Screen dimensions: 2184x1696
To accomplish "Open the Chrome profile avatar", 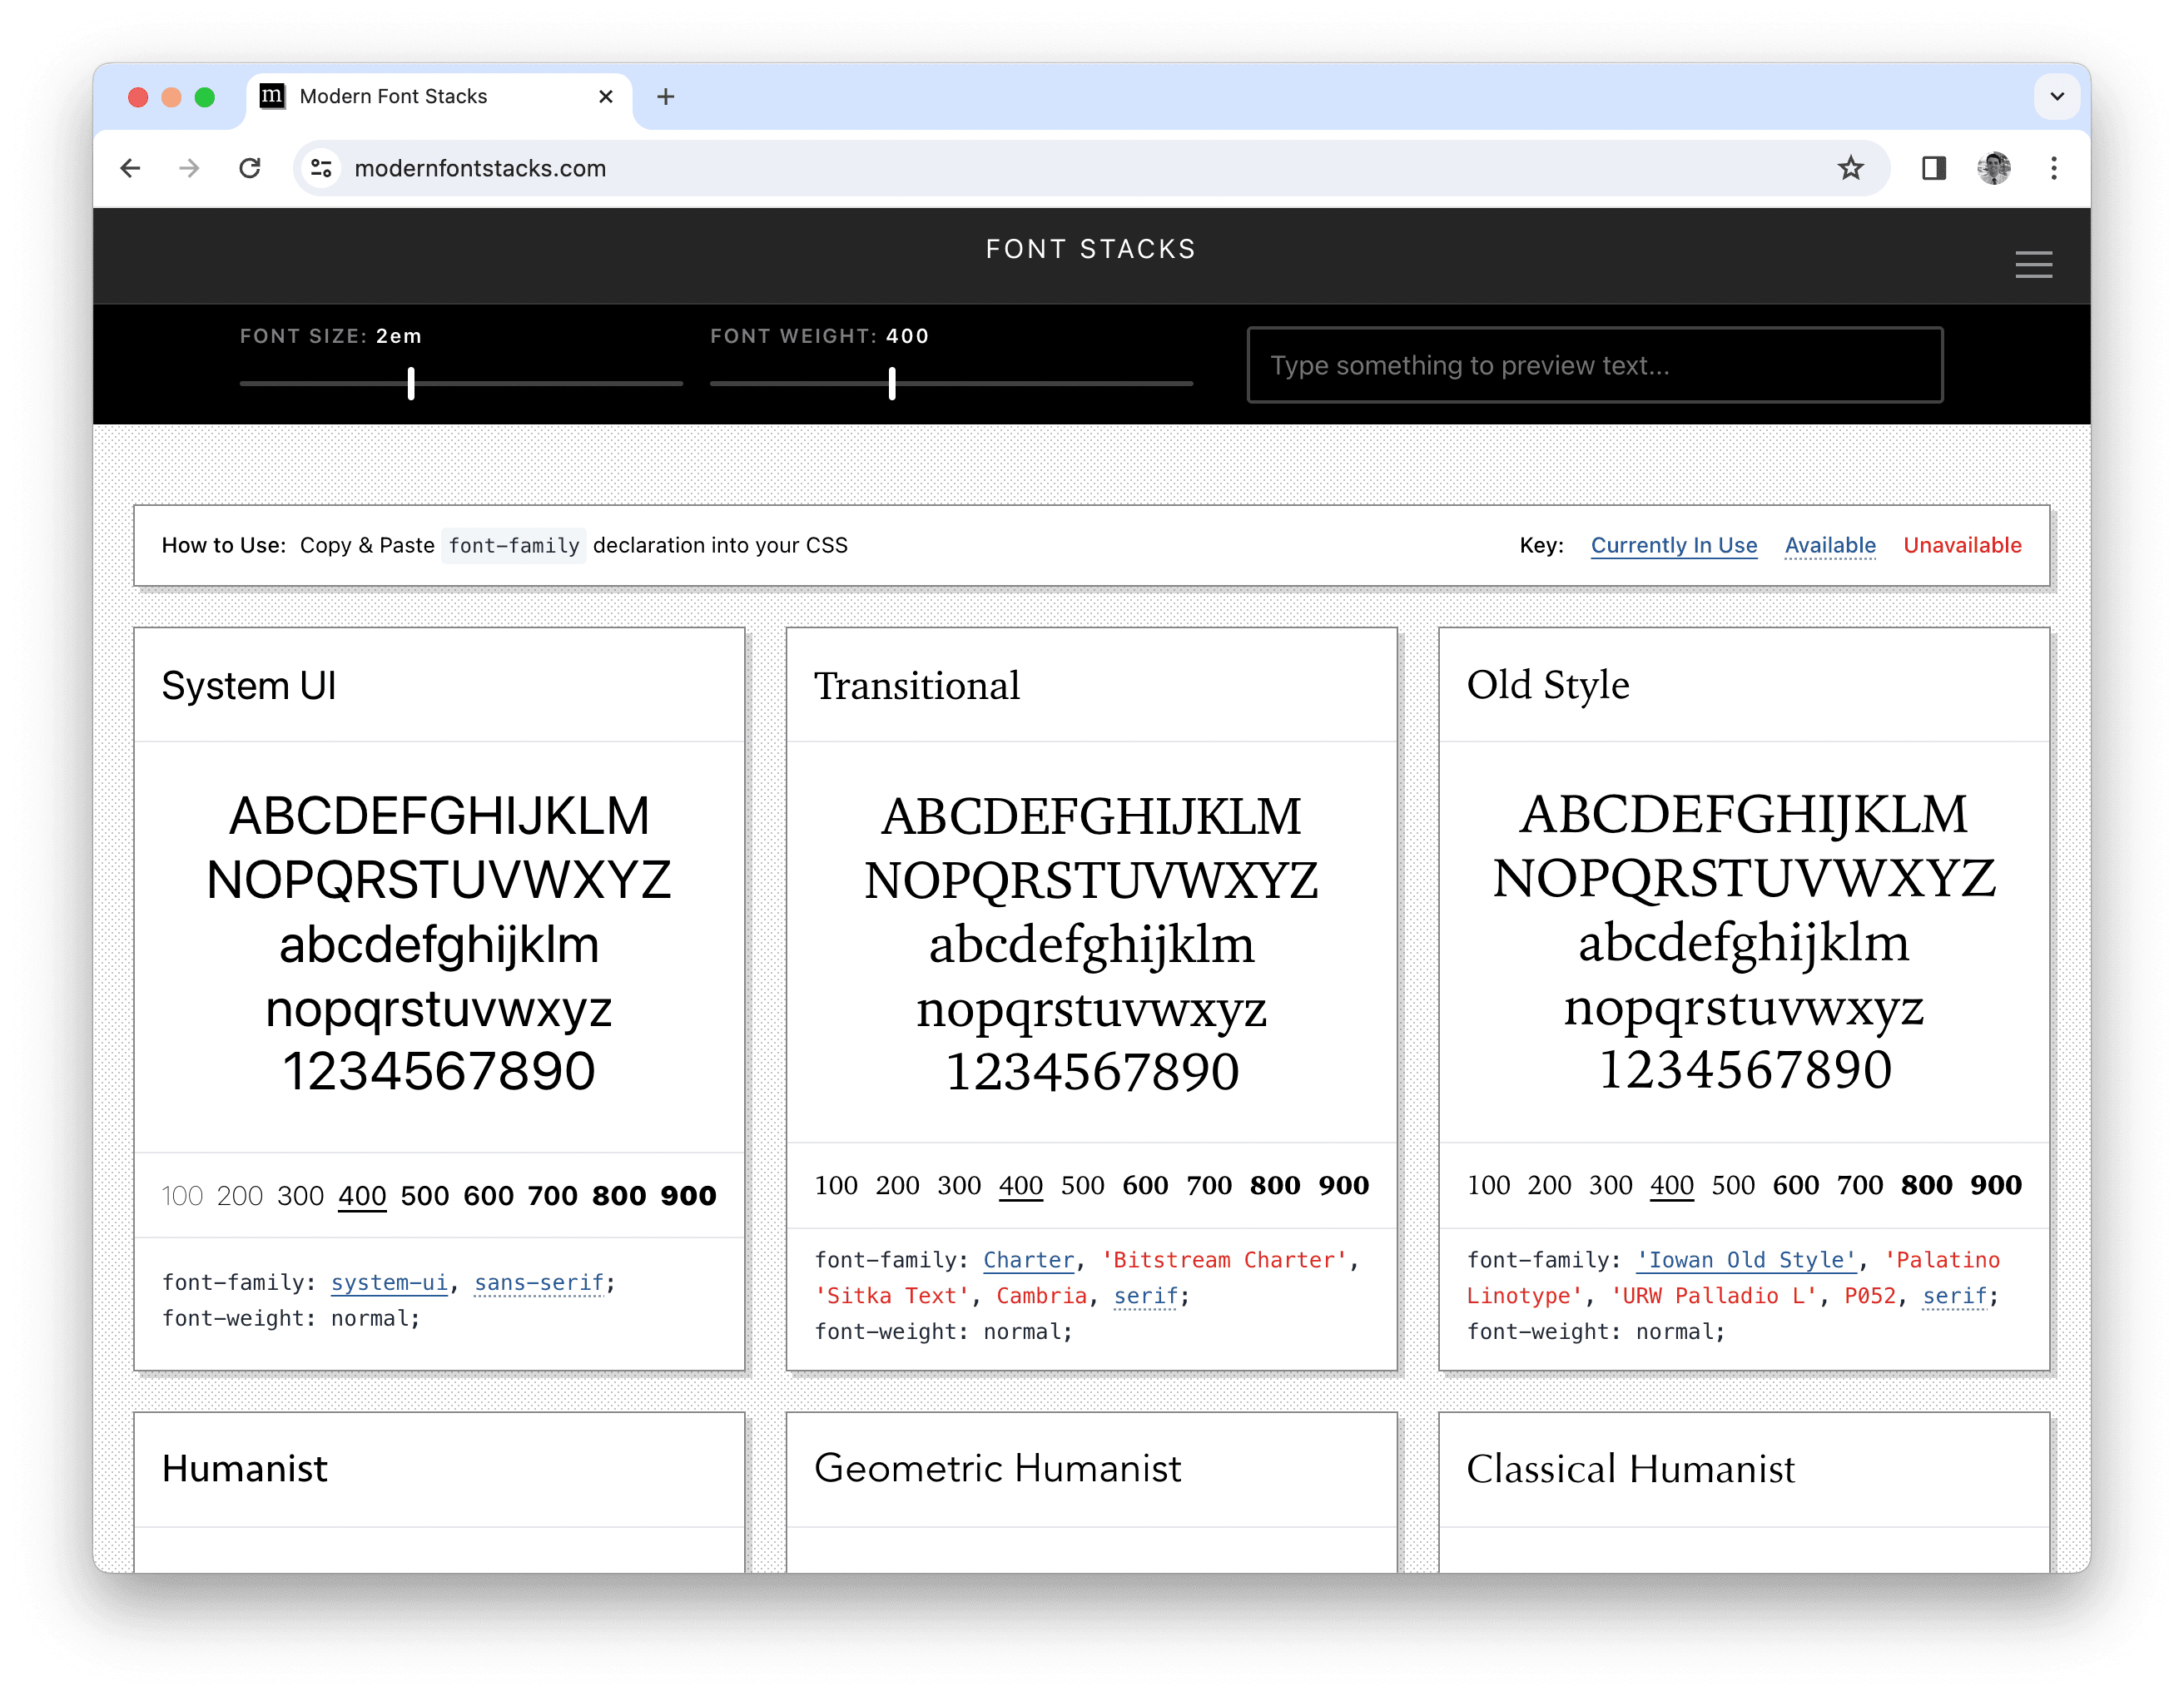I will (x=1993, y=168).
